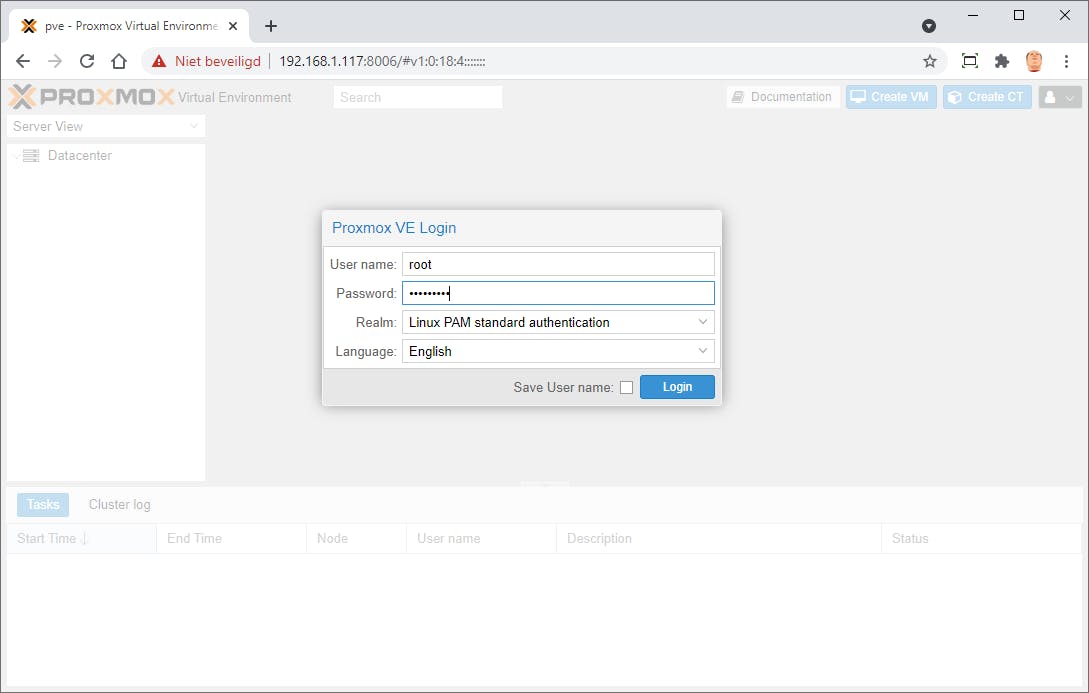Click the Proxmox logo

90,96
